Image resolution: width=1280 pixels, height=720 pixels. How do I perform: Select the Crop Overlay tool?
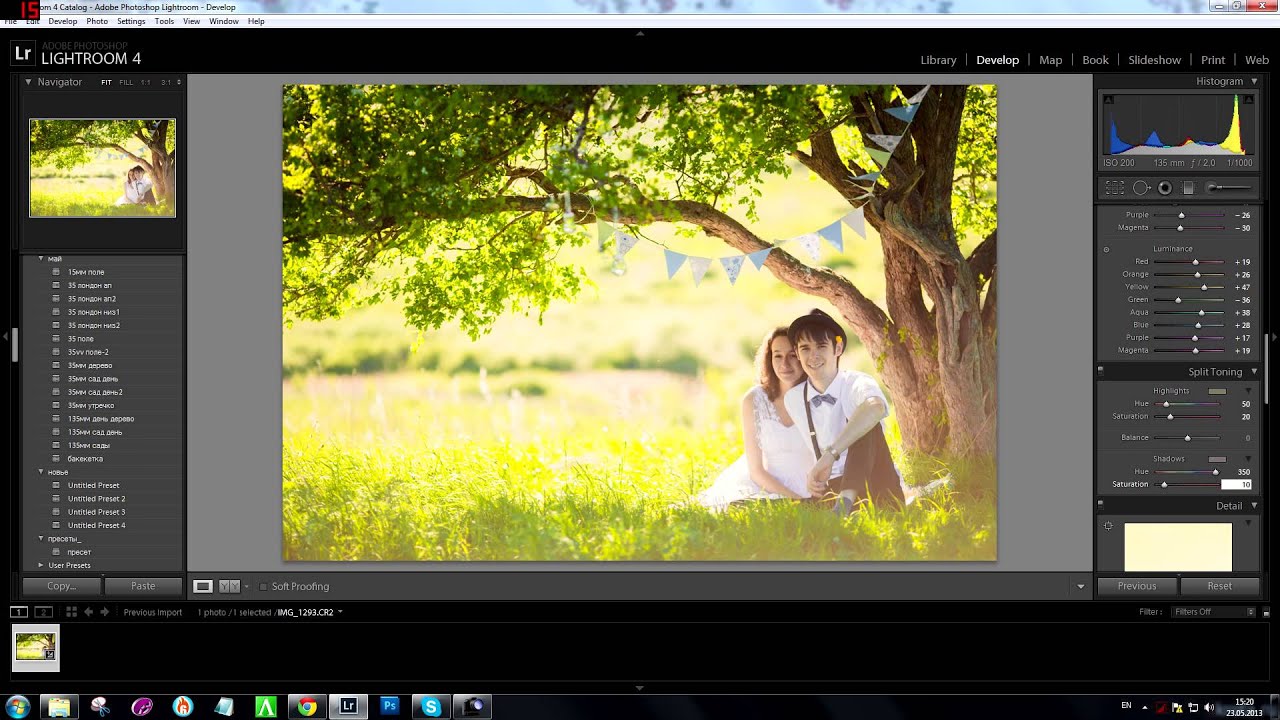[1114, 188]
